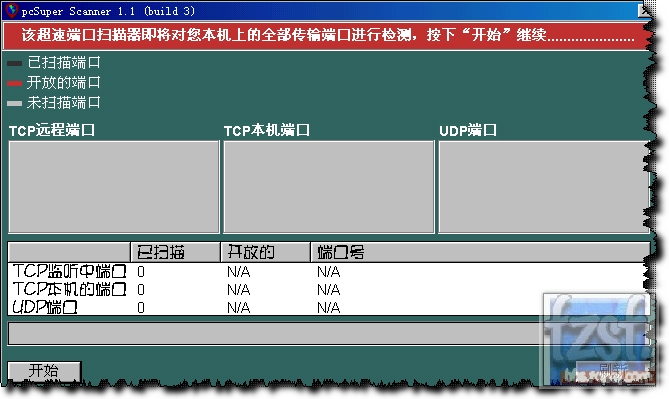Click the 端口号 column header
669x399 pixels.
coord(480,252)
